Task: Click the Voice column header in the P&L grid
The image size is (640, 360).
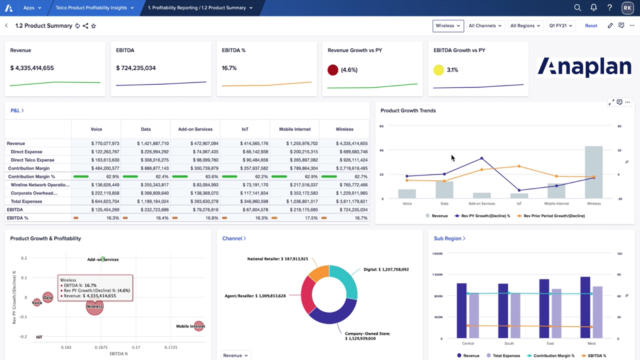Action: coord(96,129)
